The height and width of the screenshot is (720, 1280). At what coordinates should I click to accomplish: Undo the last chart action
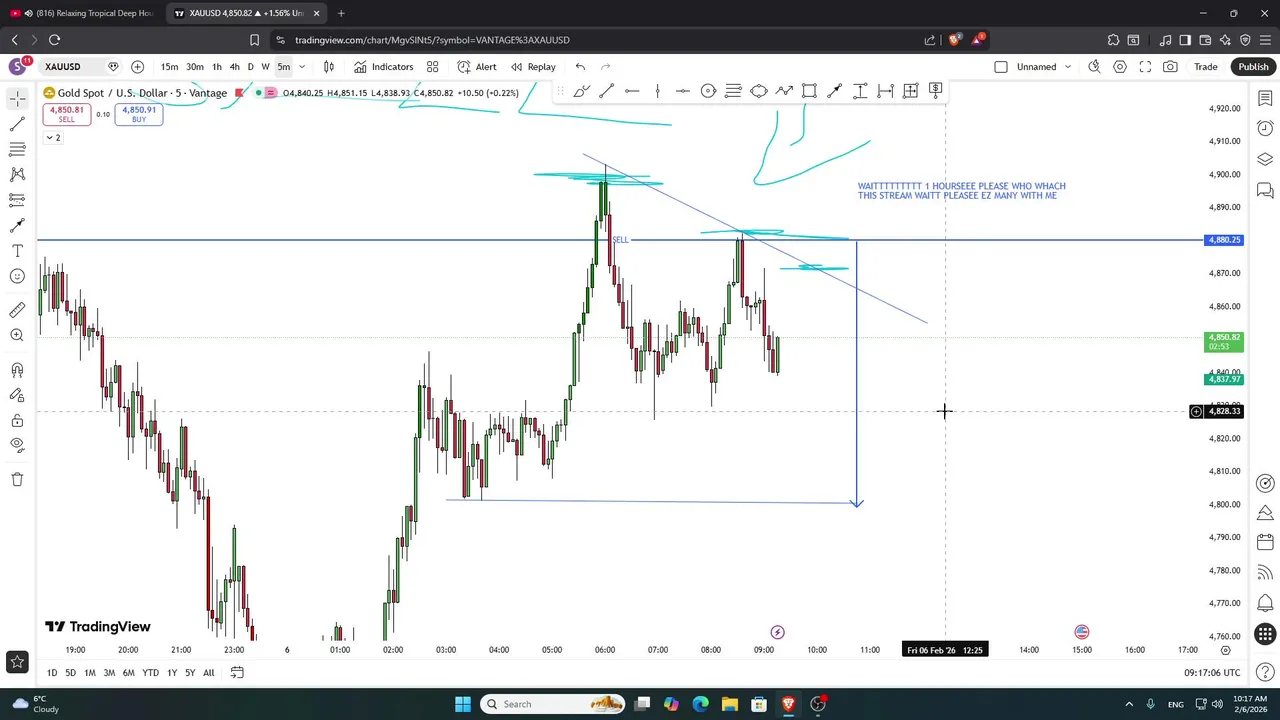580,67
